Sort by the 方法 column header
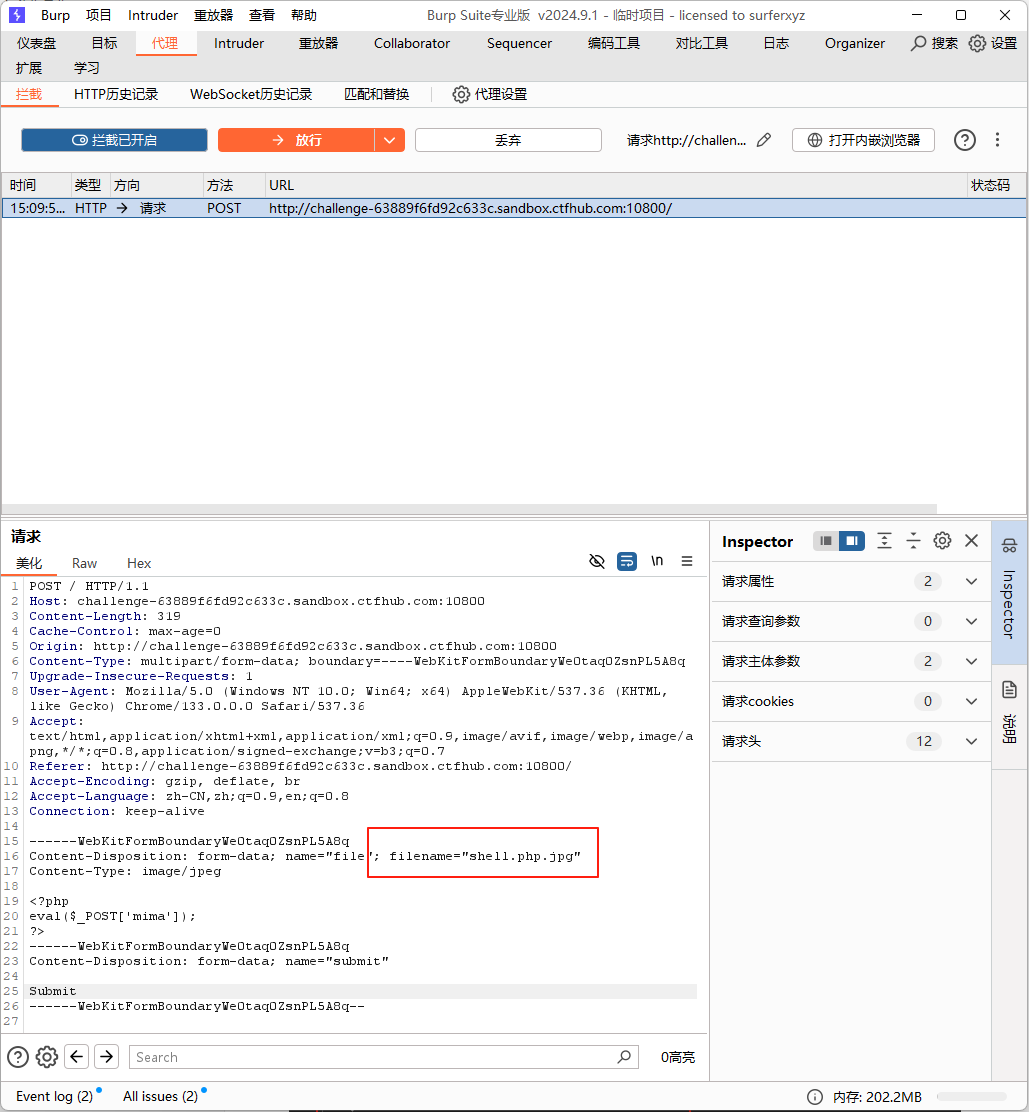 pyautogui.click(x=234, y=185)
